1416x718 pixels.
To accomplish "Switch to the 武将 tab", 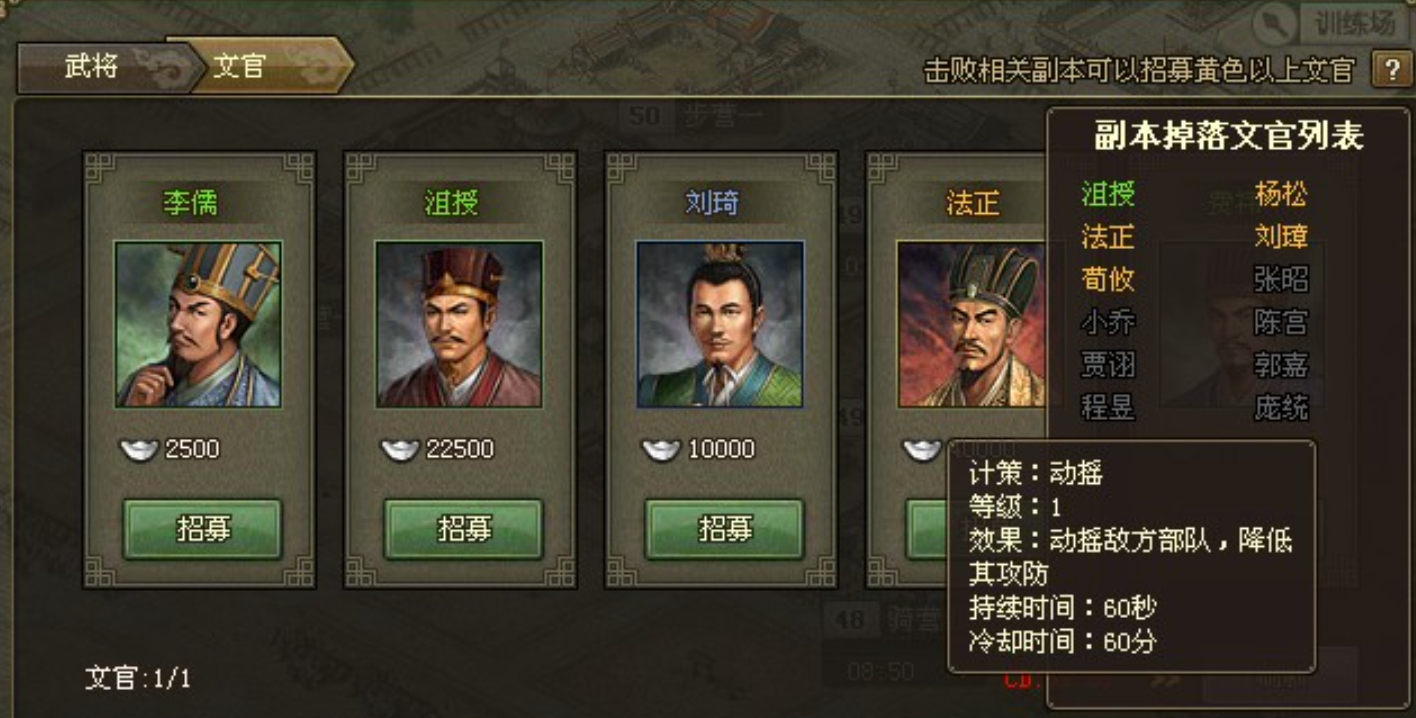I will click(92, 66).
